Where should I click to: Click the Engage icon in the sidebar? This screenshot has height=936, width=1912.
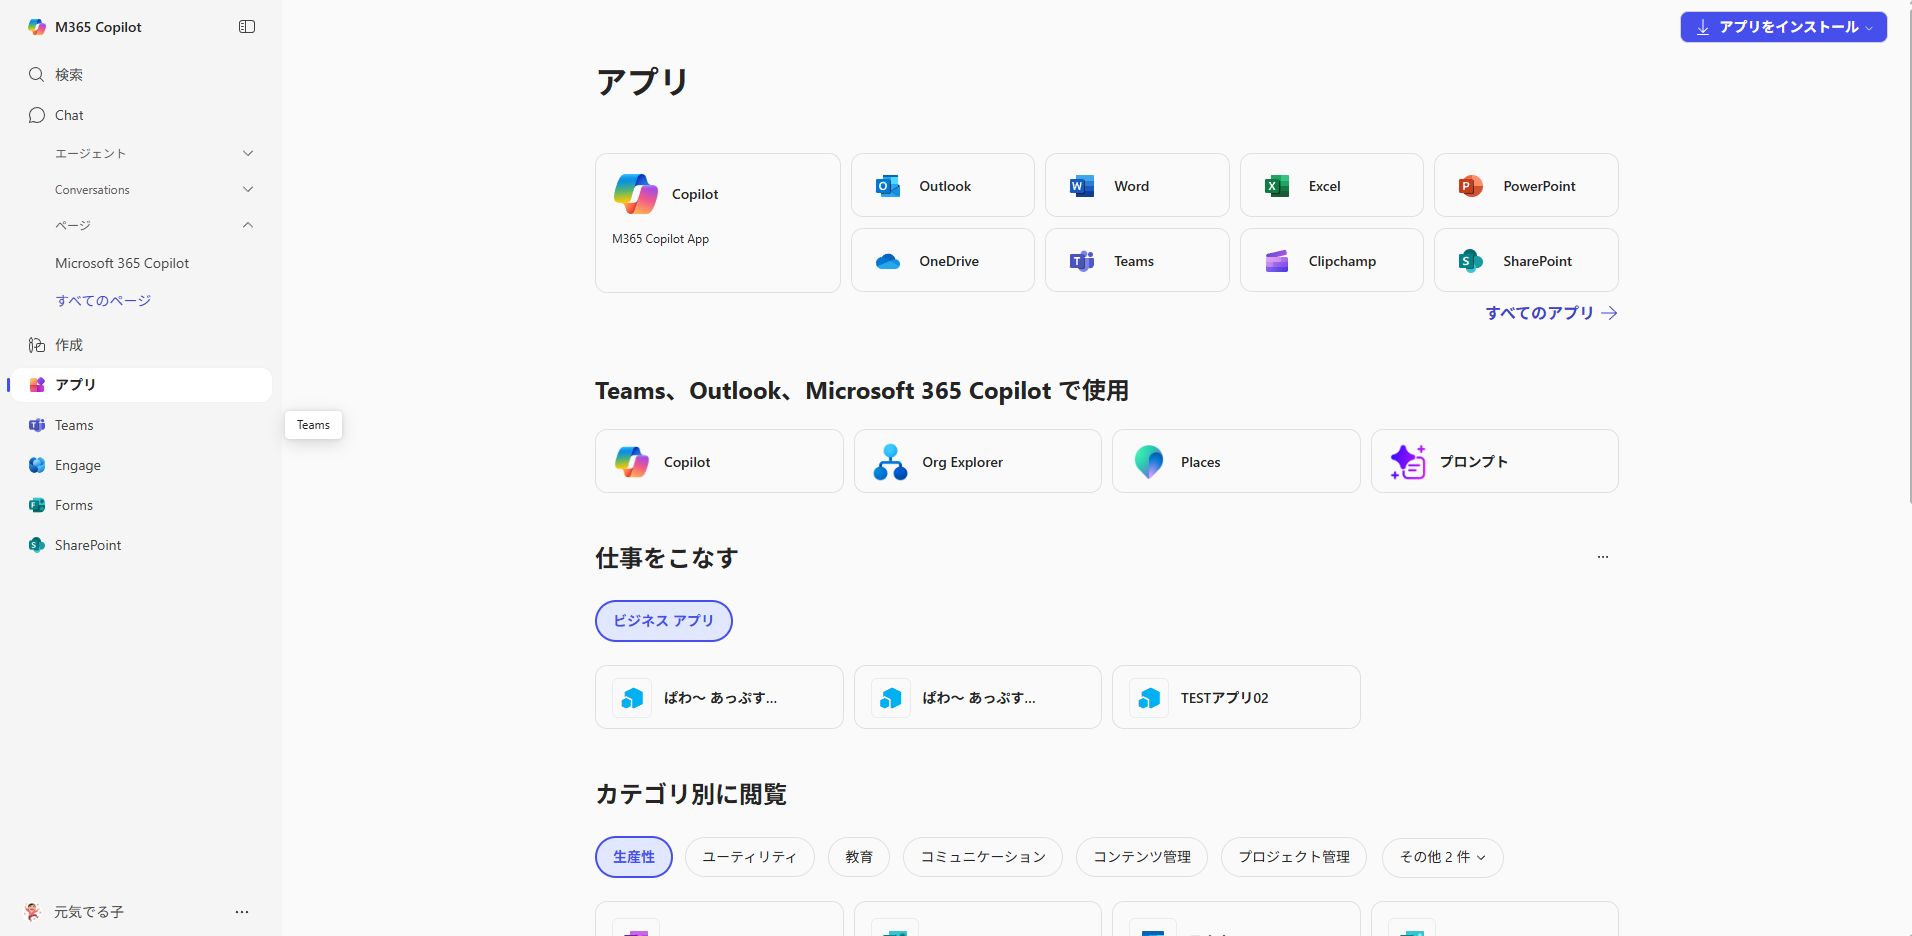[x=37, y=465]
